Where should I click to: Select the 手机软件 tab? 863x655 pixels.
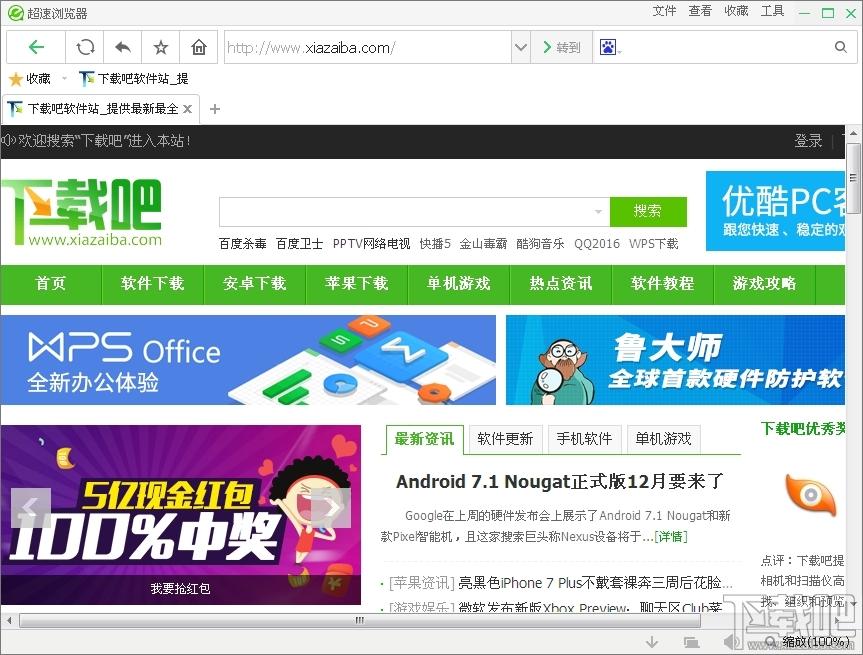click(585, 439)
